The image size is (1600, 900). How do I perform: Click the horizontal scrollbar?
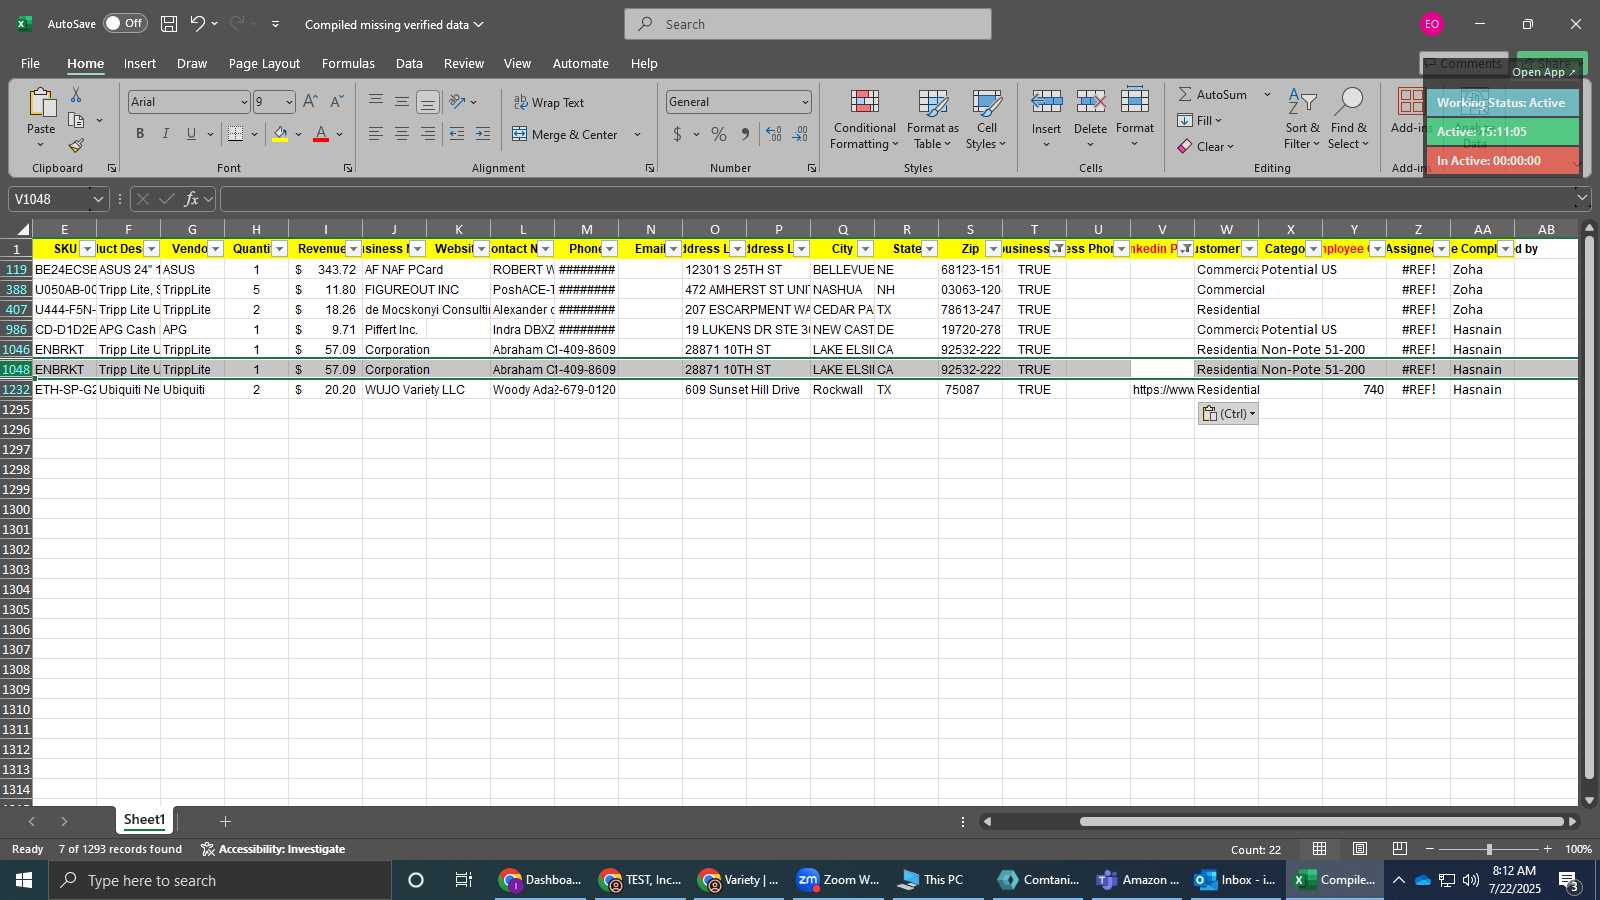(x=1322, y=821)
